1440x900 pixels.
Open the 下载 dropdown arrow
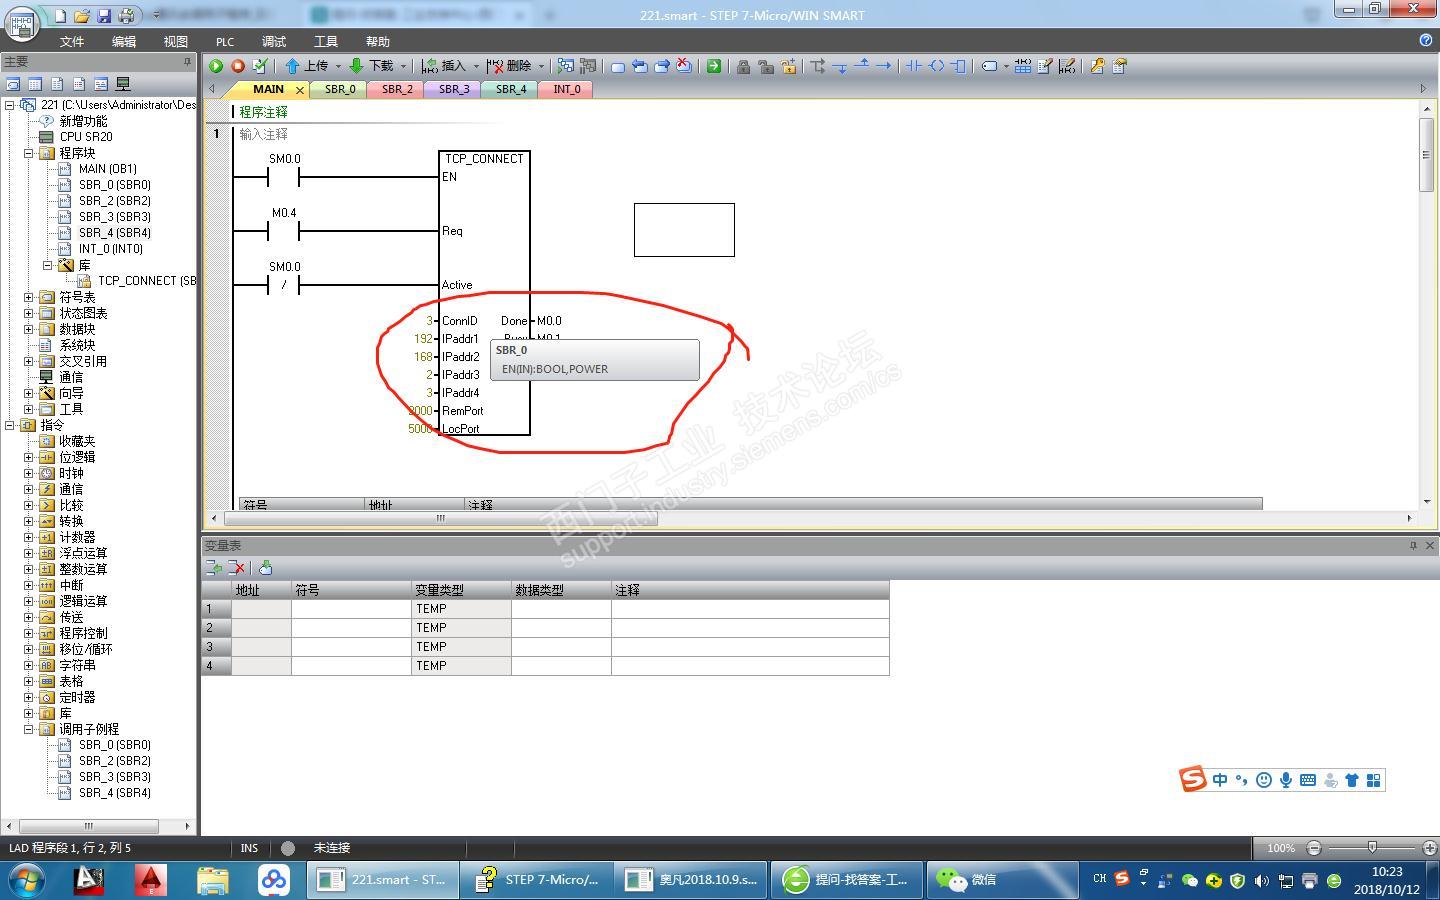click(403, 66)
